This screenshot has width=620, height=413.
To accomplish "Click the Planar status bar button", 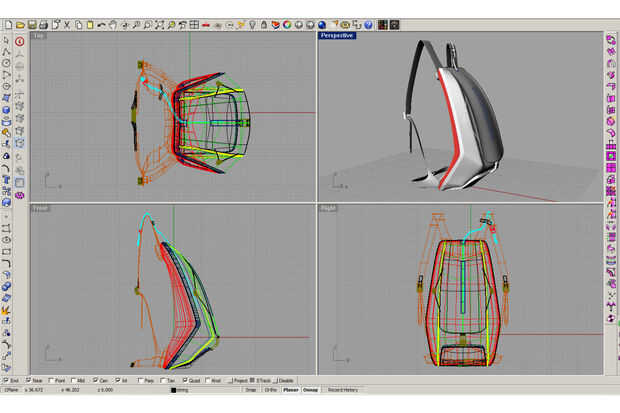I will tap(290, 389).
